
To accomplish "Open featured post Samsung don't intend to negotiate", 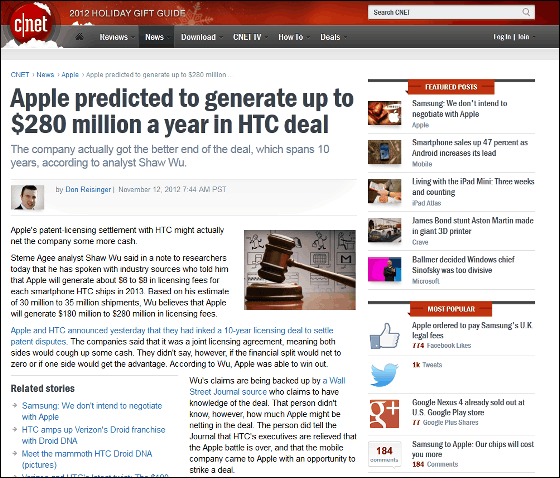I will (459, 109).
